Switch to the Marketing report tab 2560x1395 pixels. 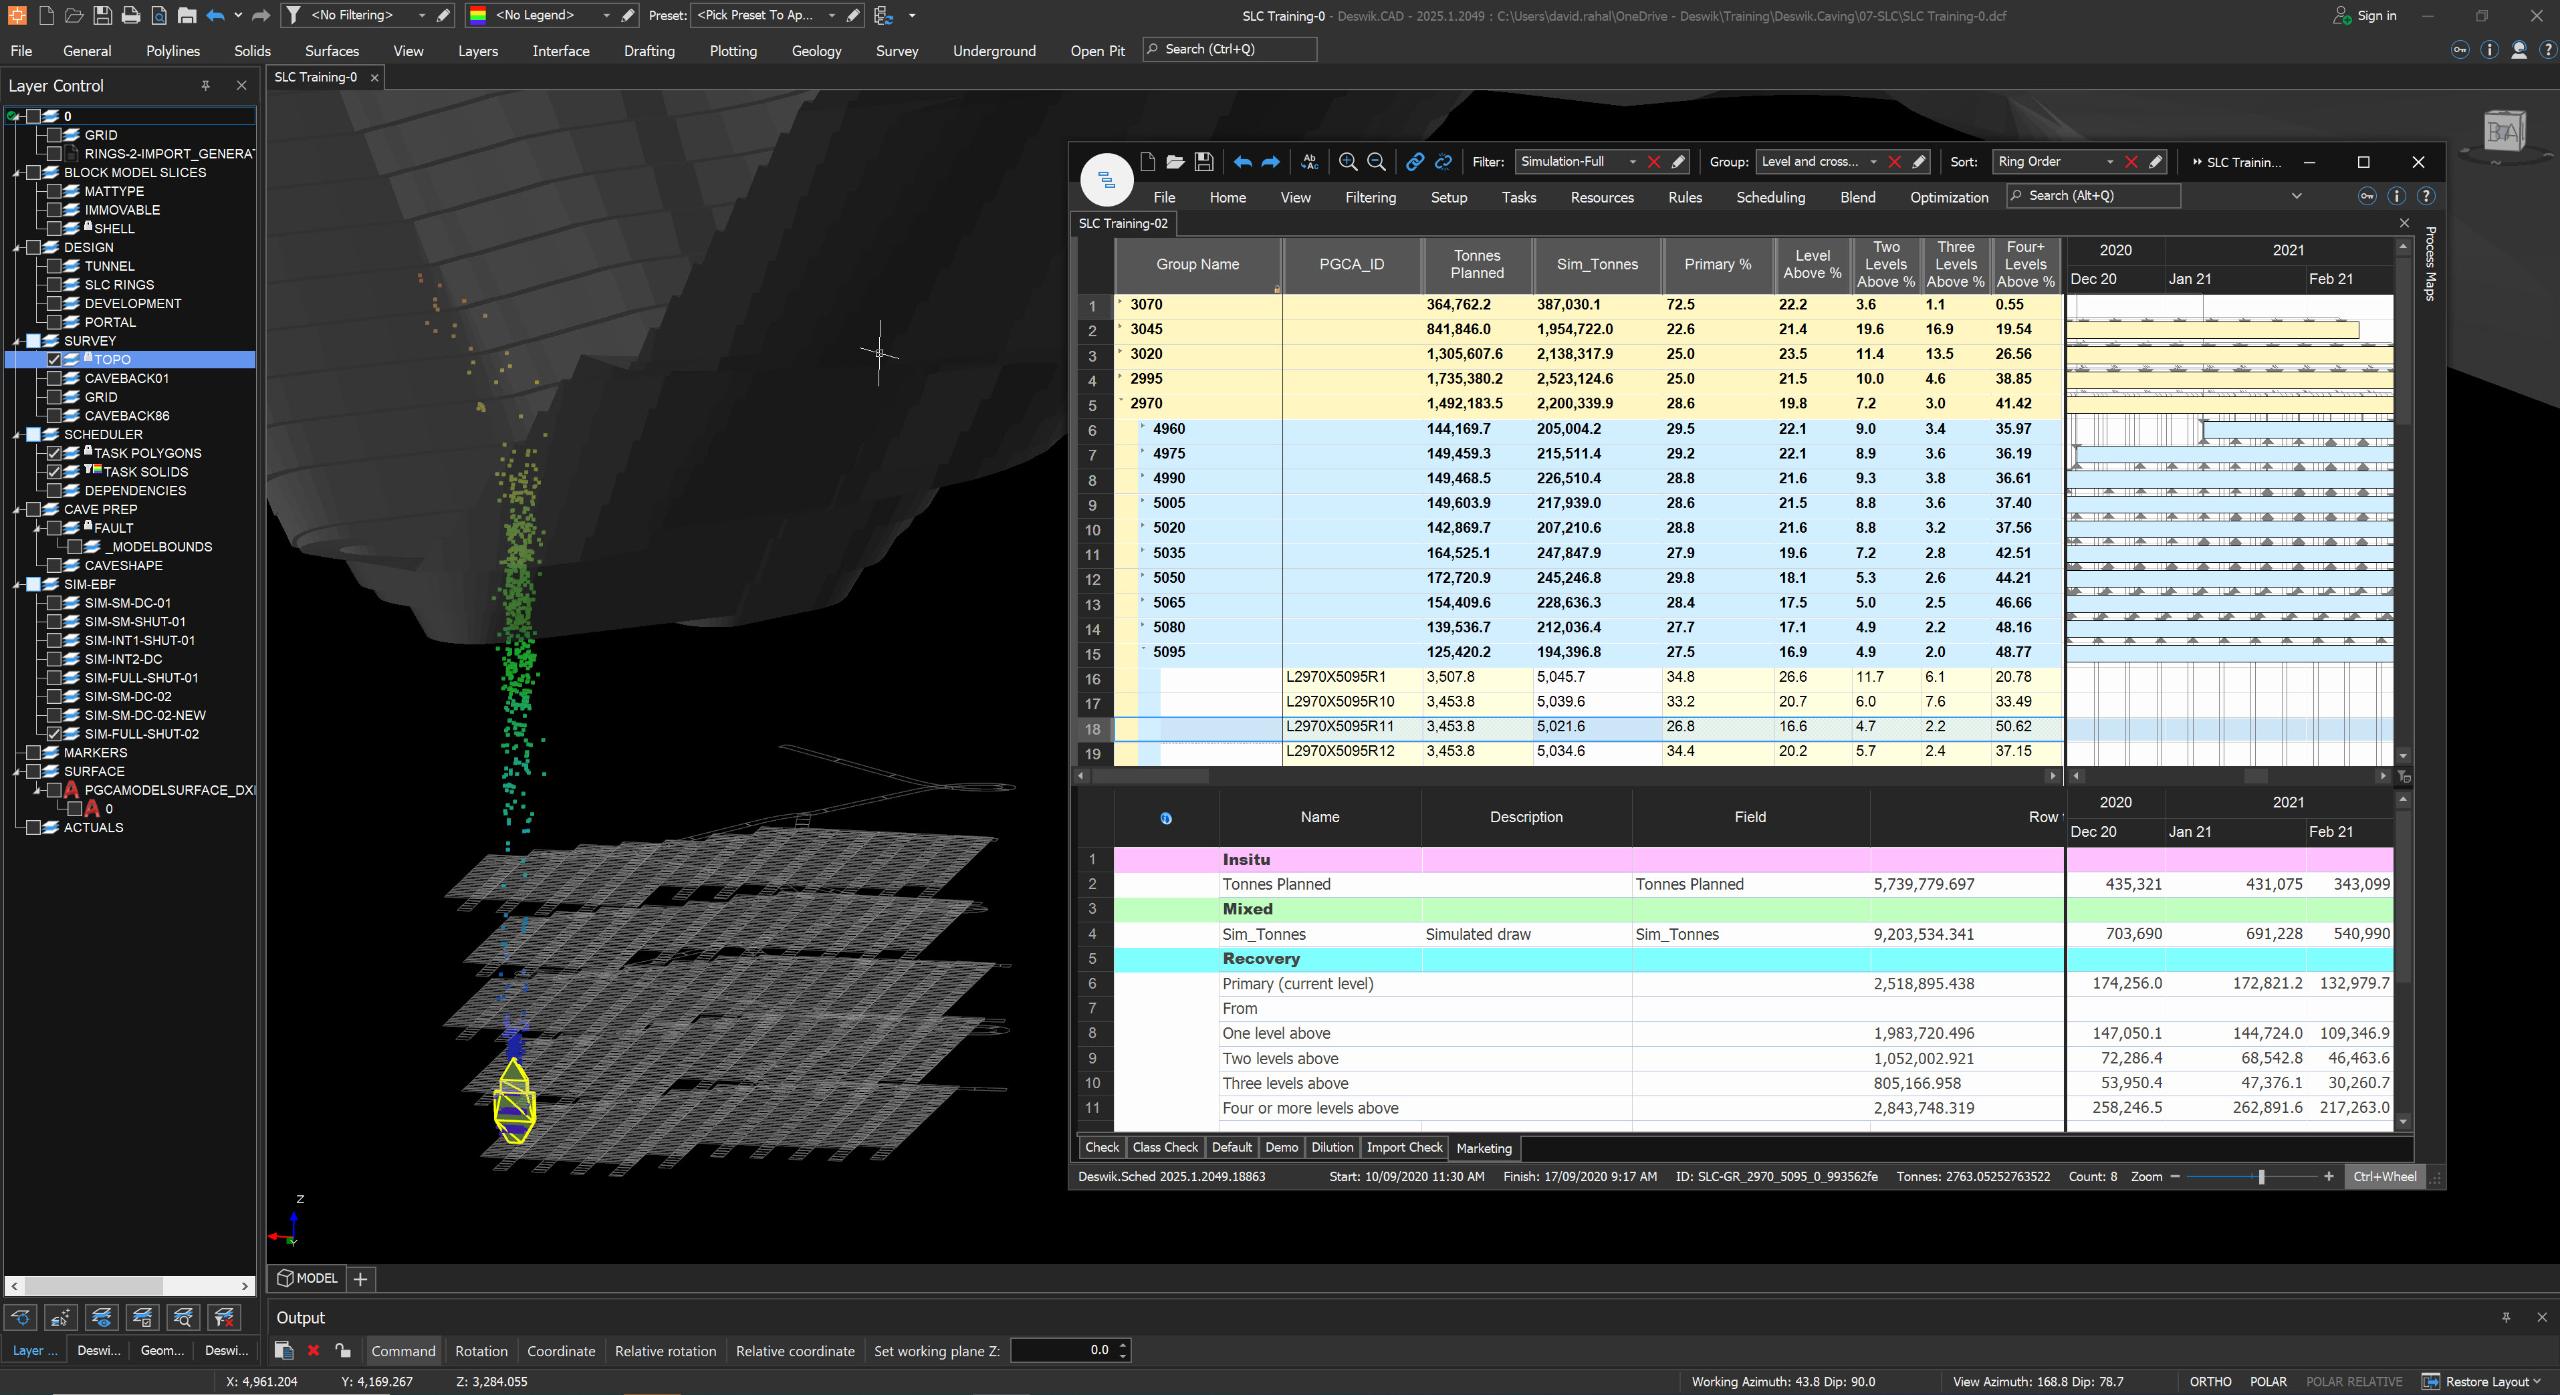1484,1148
